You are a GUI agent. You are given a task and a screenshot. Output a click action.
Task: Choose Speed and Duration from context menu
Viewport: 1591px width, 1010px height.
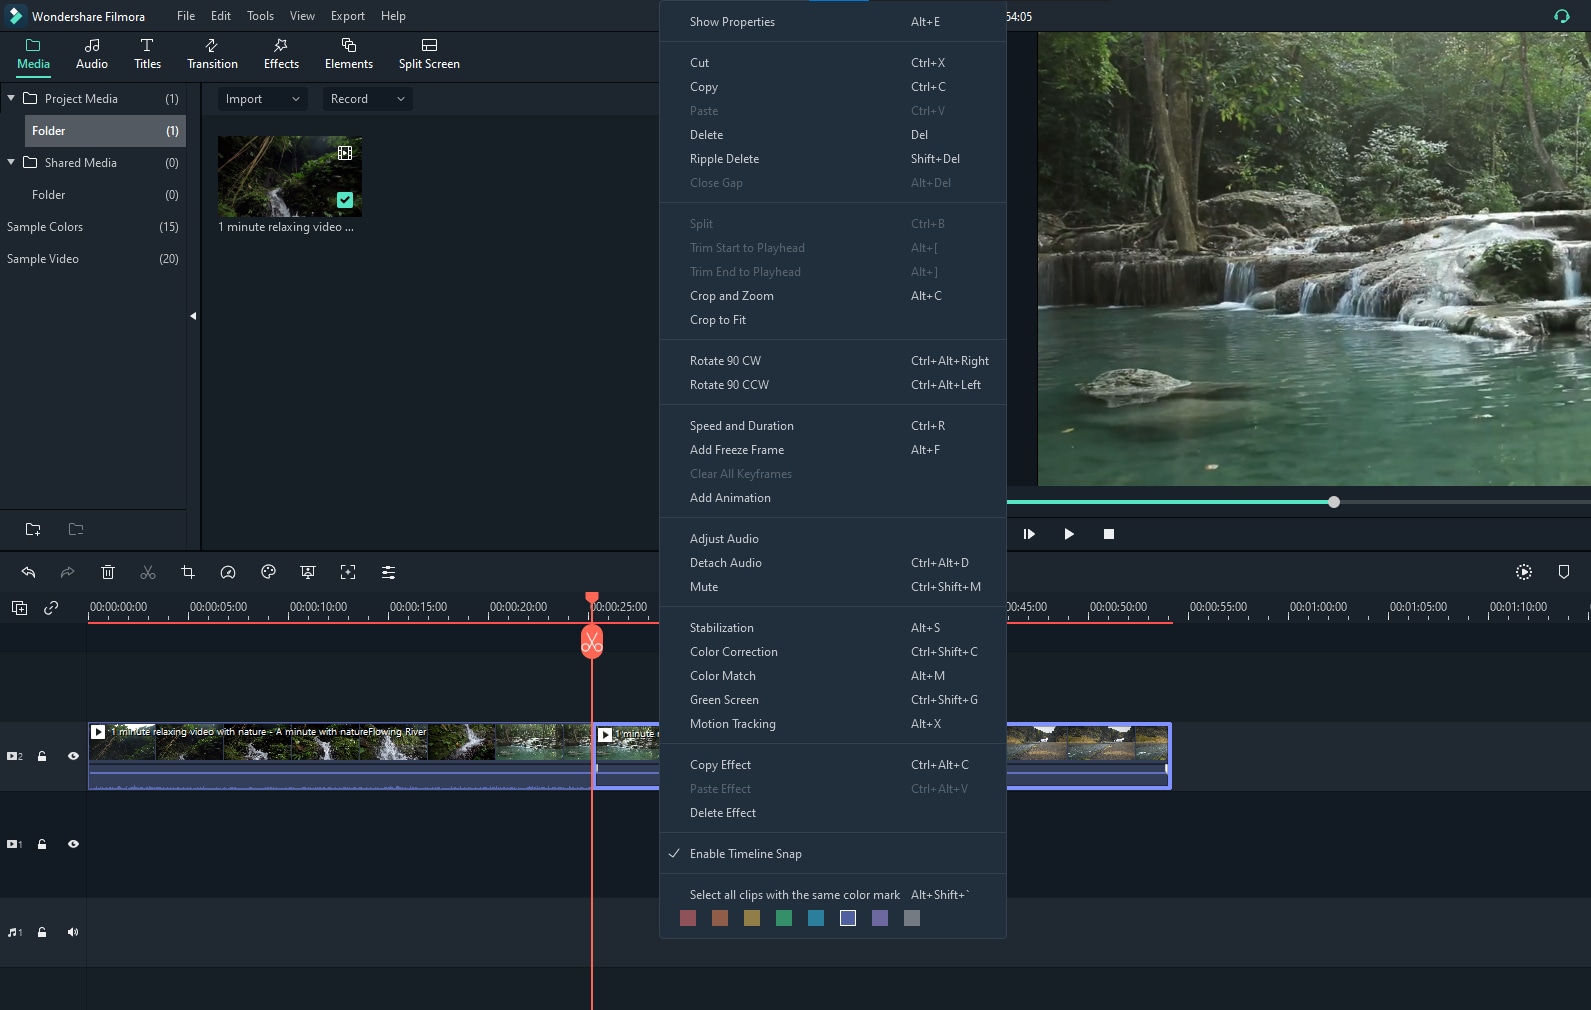(741, 426)
